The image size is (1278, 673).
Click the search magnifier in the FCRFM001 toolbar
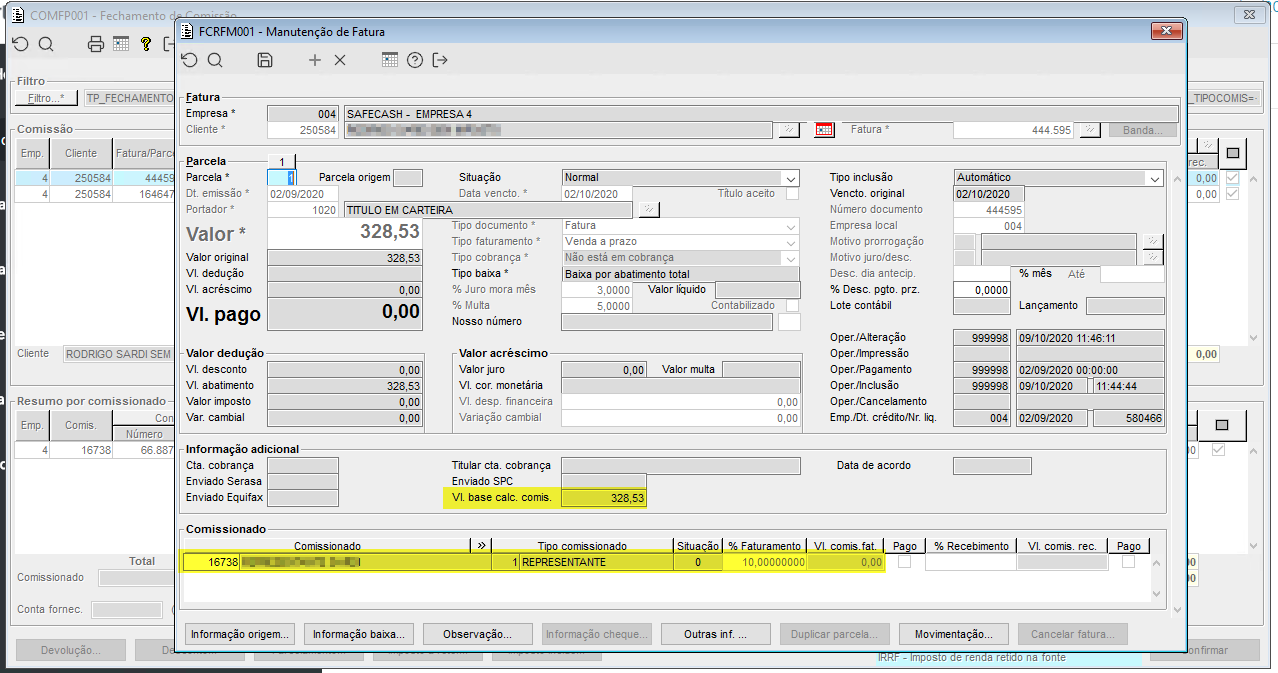[215, 60]
